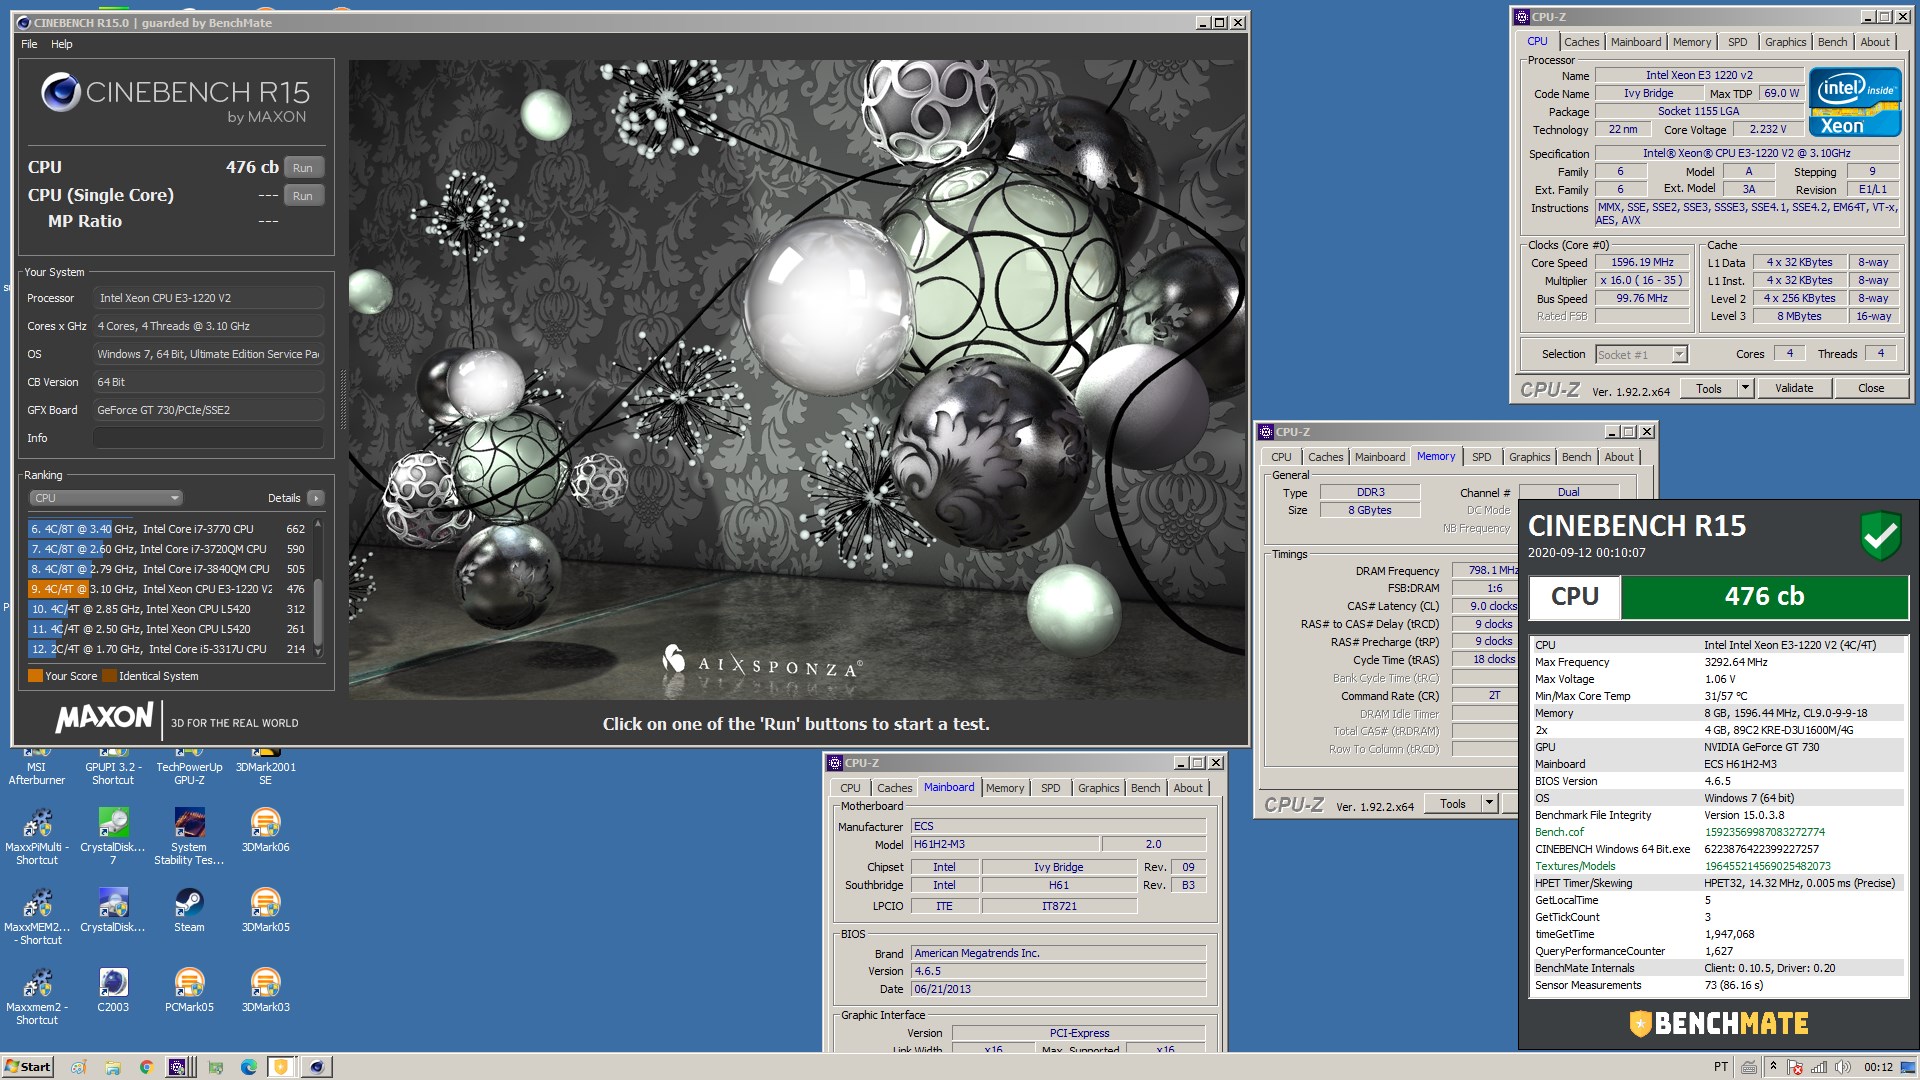The image size is (1920, 1080).
Task: Open the 3DMark05 desktop icon
Action: pos(265,910)
